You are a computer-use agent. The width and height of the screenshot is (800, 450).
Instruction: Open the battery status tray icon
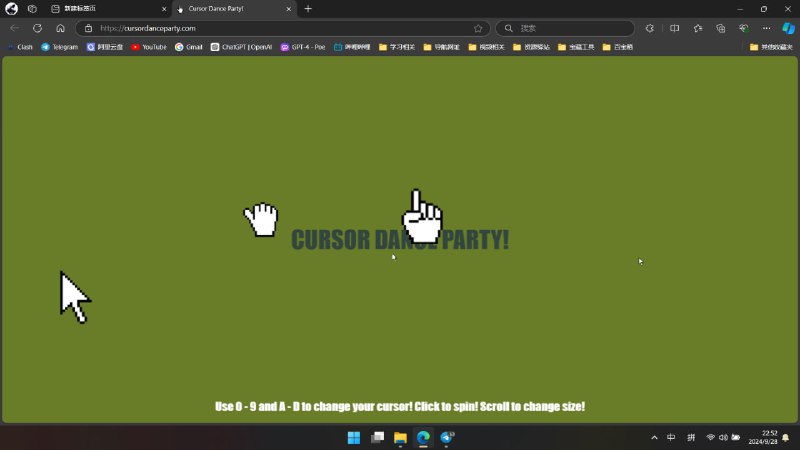coord(736,438)
